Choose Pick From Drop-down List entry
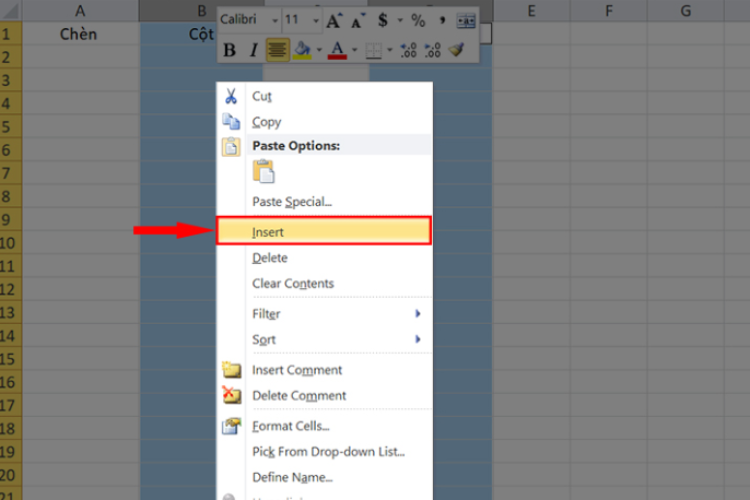Viewport: 750px width, 500px height. pos(324,452)
